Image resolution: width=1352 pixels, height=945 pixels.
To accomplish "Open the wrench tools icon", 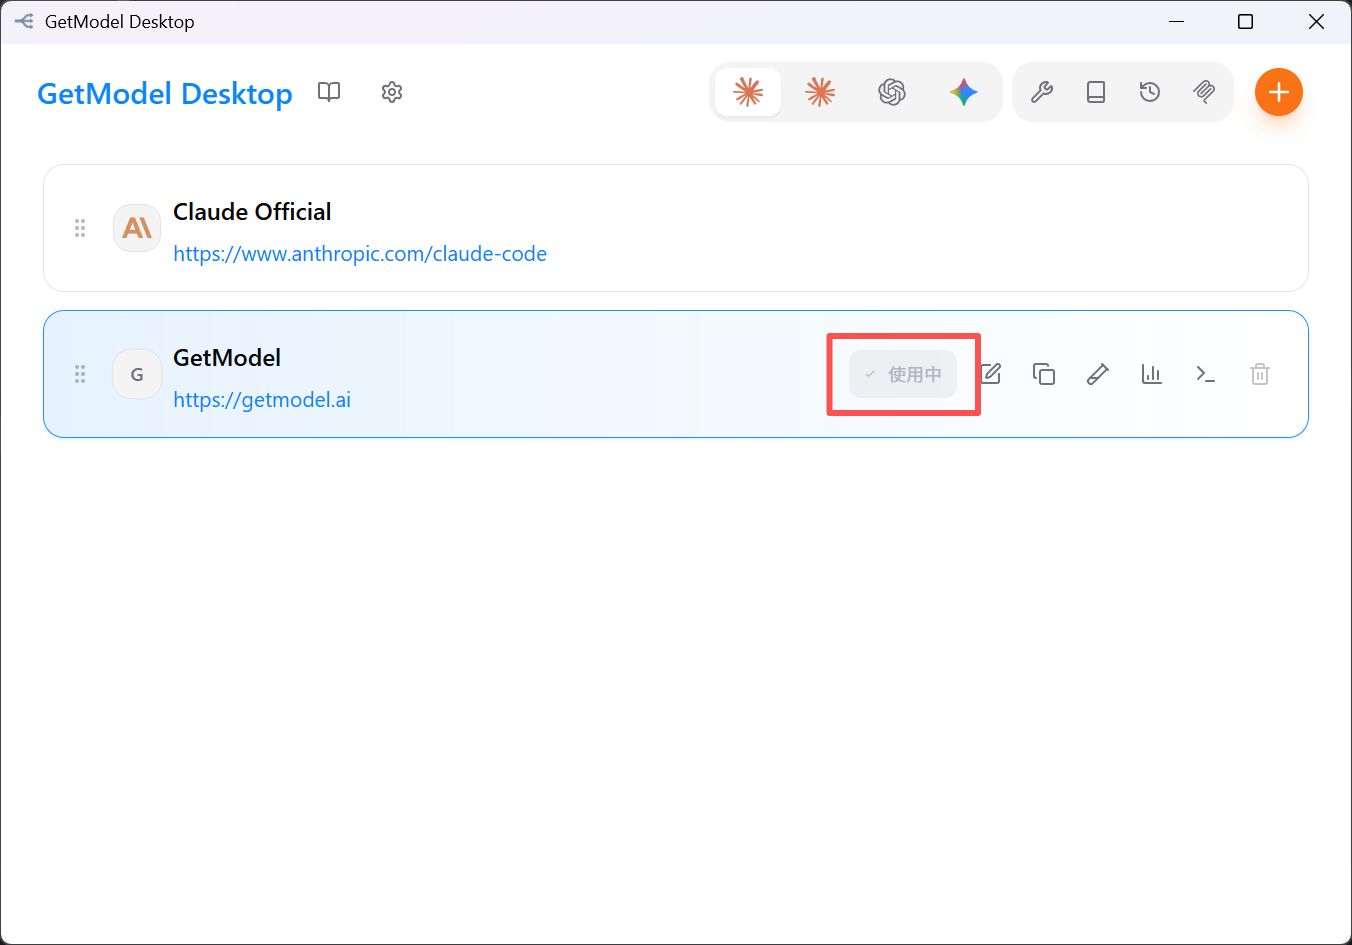I will tap(1042, 92).
